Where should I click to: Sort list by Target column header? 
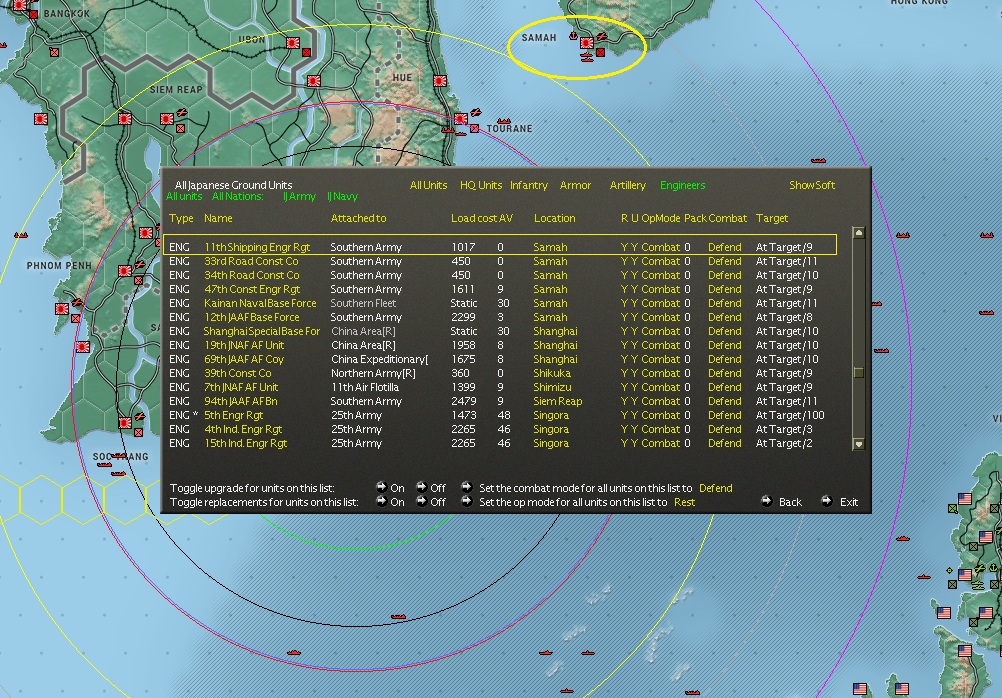pos(772,218)
